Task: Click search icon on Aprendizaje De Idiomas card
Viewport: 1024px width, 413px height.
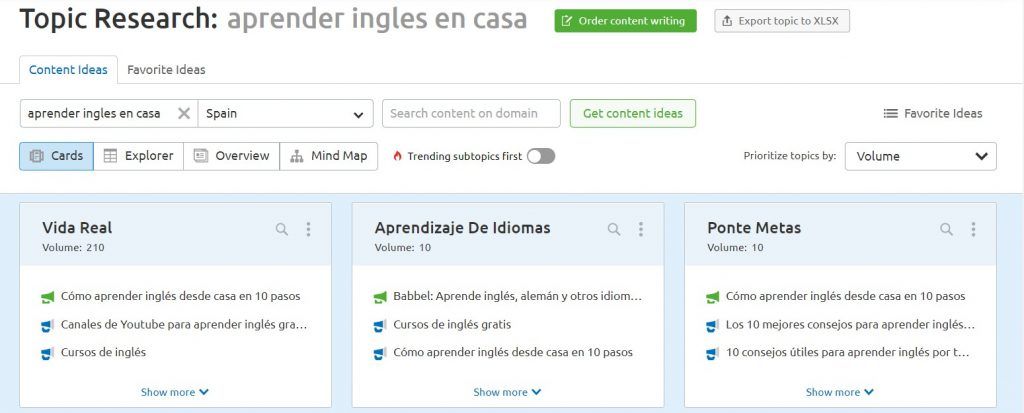Action: pyautogui.click(x=614, y=229)
